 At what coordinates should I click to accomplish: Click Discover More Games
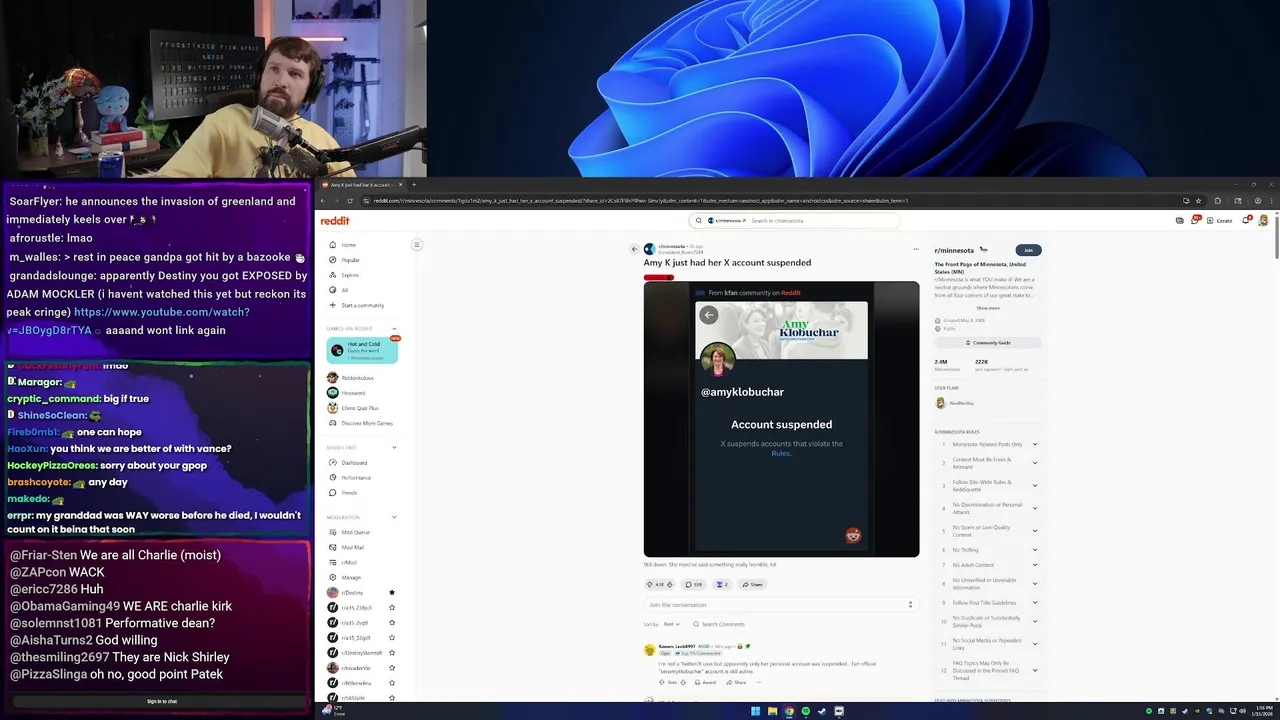pyautogui.click(x=366, y=423)
